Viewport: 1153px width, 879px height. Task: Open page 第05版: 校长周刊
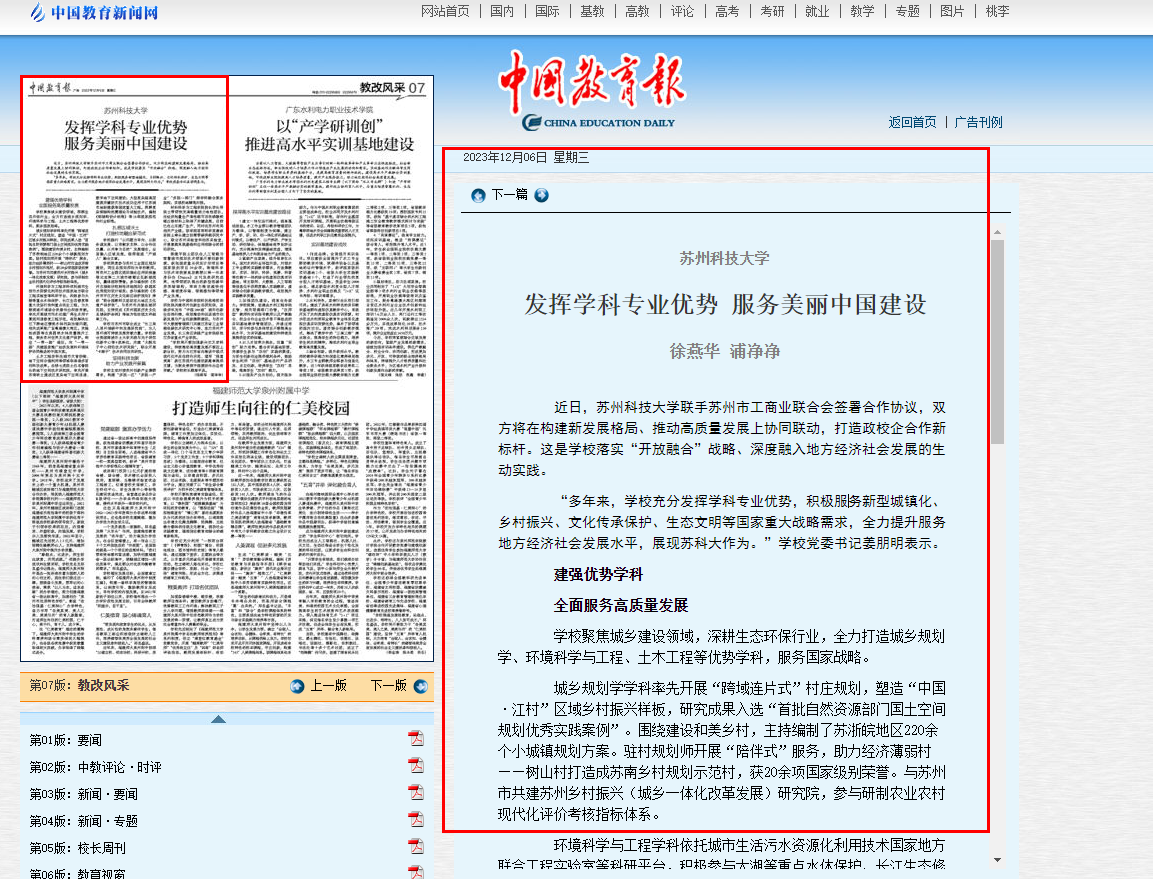coord(77,848)
